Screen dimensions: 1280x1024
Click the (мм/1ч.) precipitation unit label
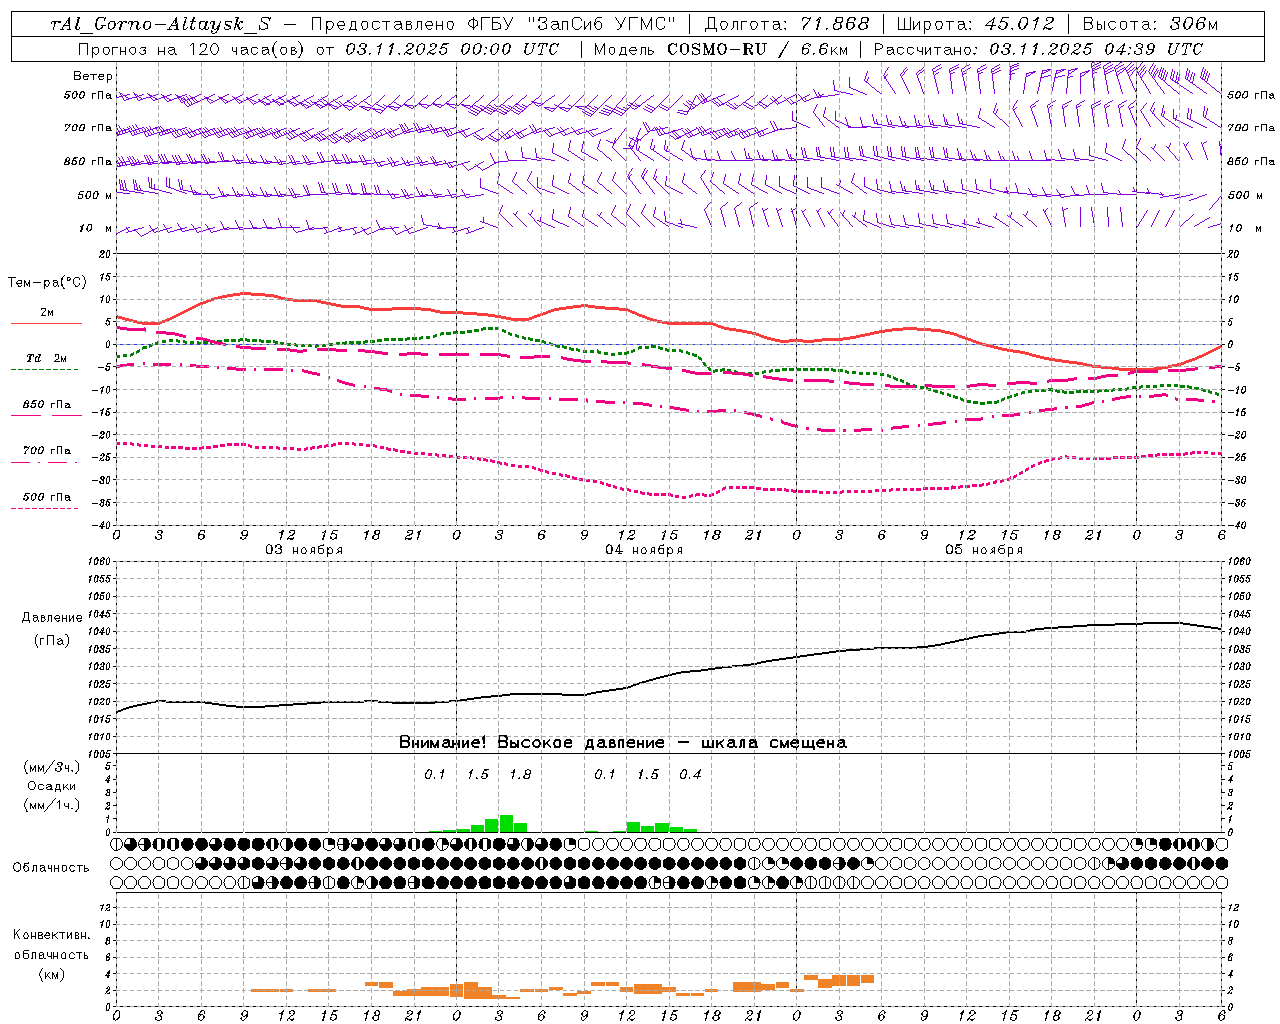point(52,805)
